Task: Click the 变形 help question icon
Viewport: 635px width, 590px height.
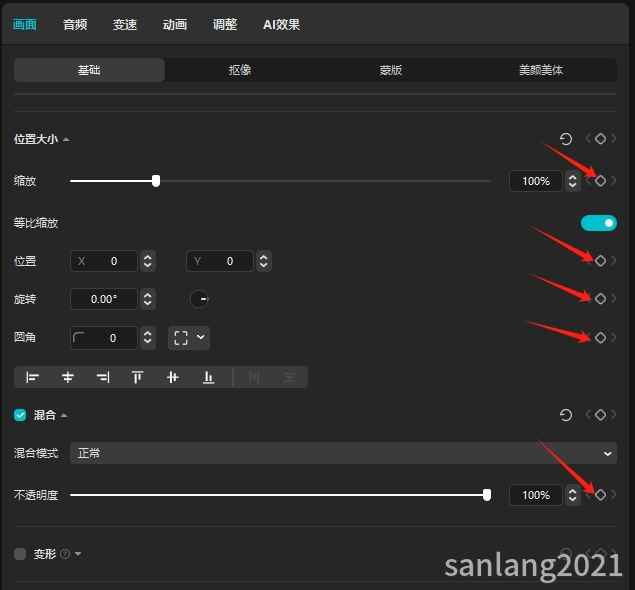Action: point(65,554)
